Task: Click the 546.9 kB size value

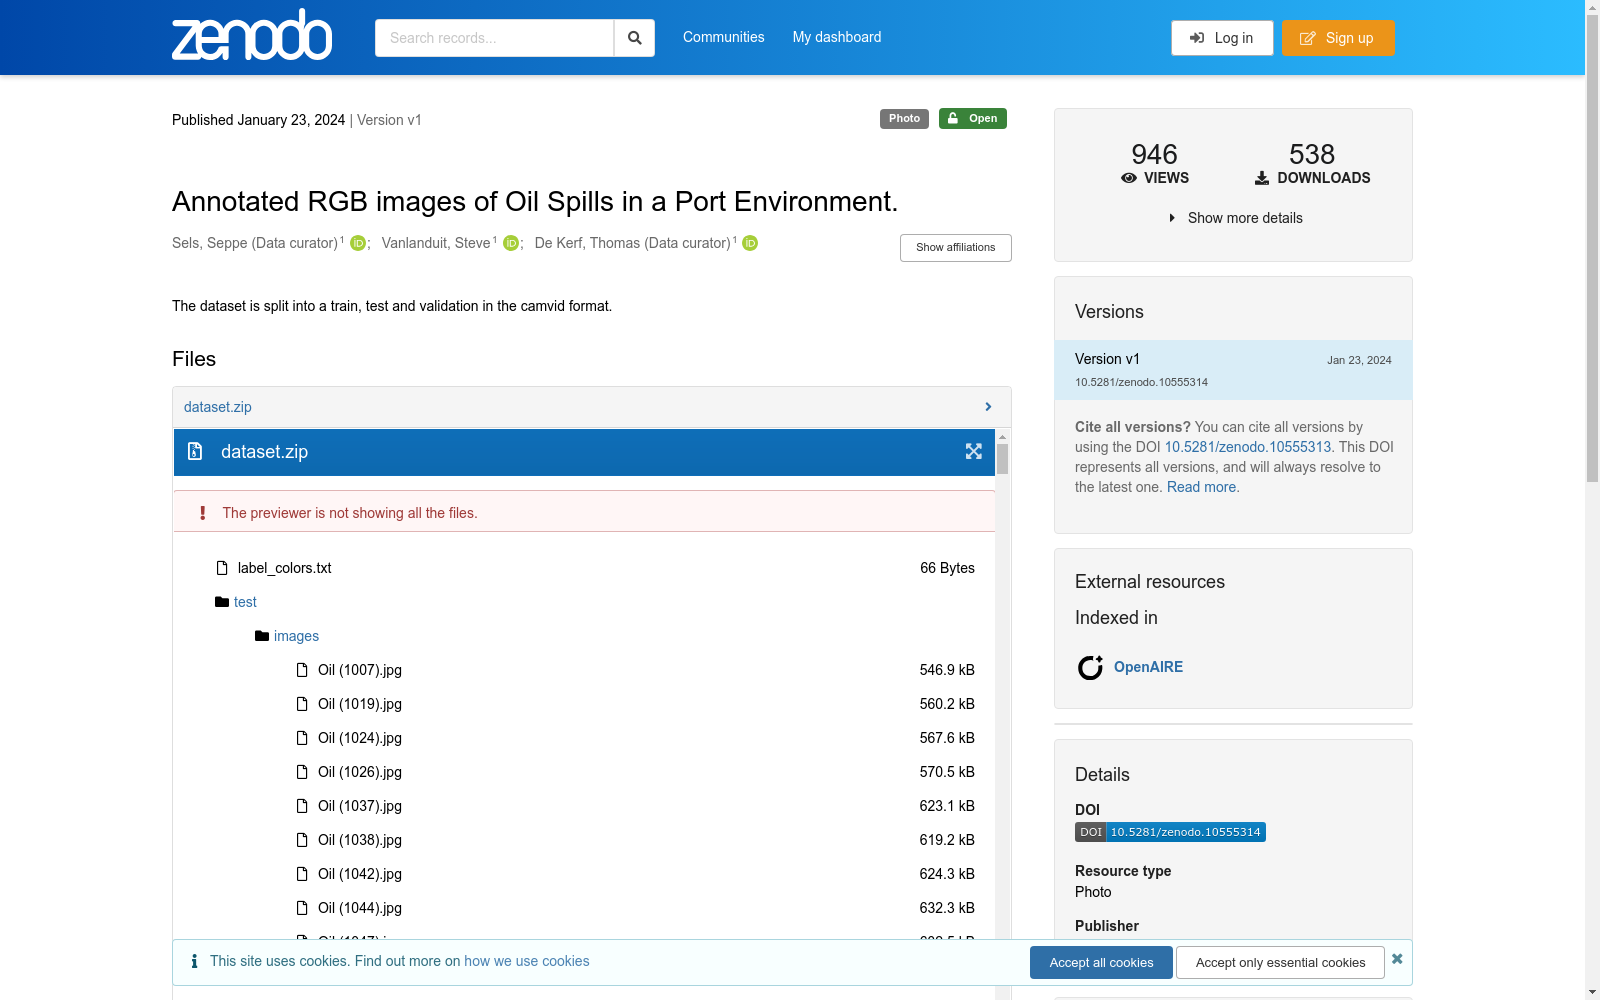Action: point(947,670)
